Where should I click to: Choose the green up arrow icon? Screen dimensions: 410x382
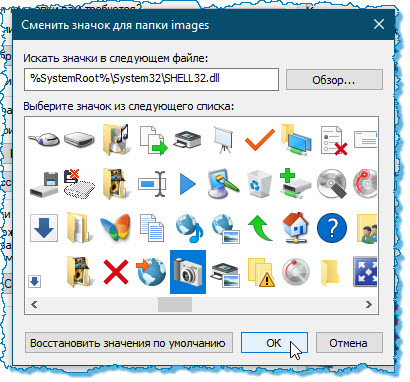pyautogui.click(x=261, y=228)
